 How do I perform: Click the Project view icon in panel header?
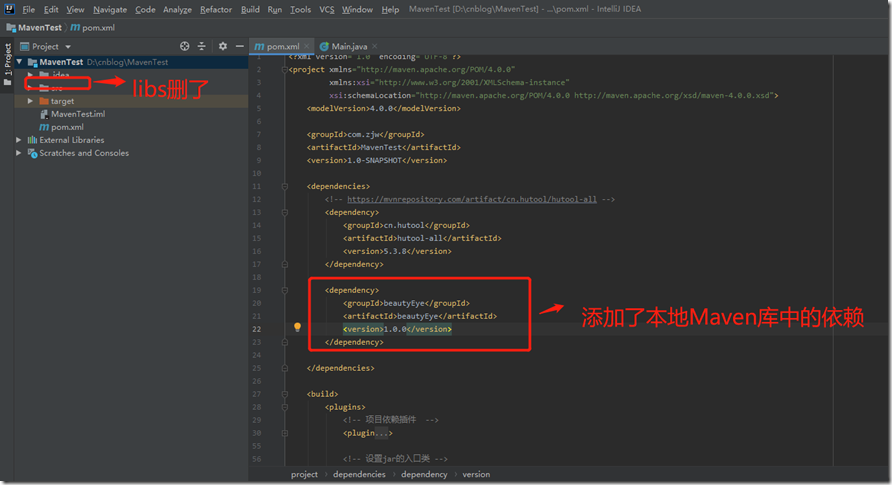click(x=24, y=46)
